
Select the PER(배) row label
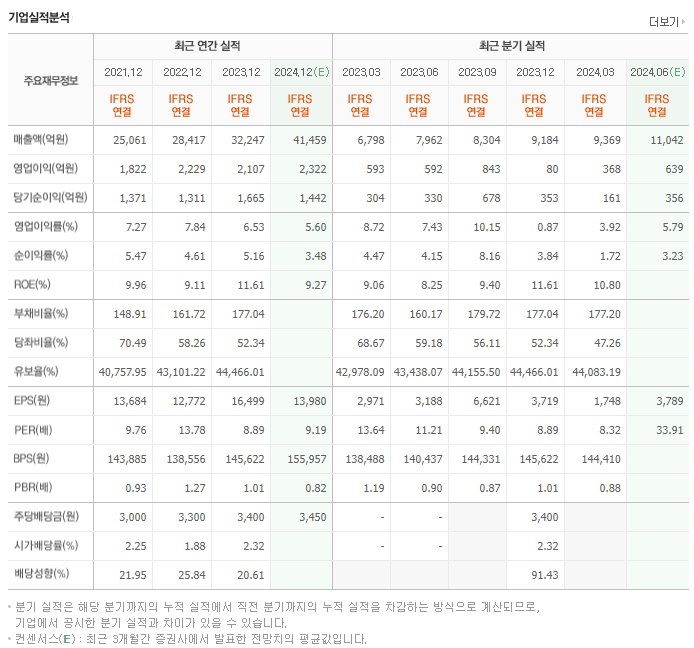tap(33, 429)
